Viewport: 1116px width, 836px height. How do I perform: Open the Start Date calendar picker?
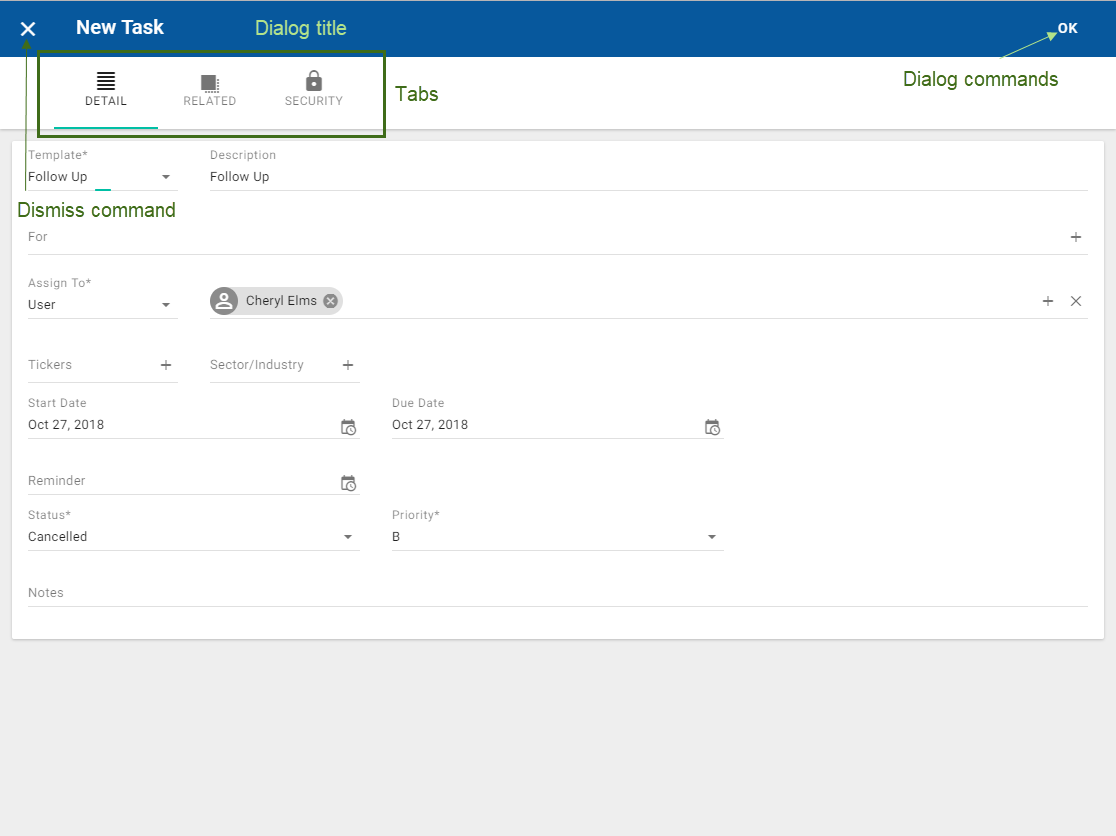[348, 427]
